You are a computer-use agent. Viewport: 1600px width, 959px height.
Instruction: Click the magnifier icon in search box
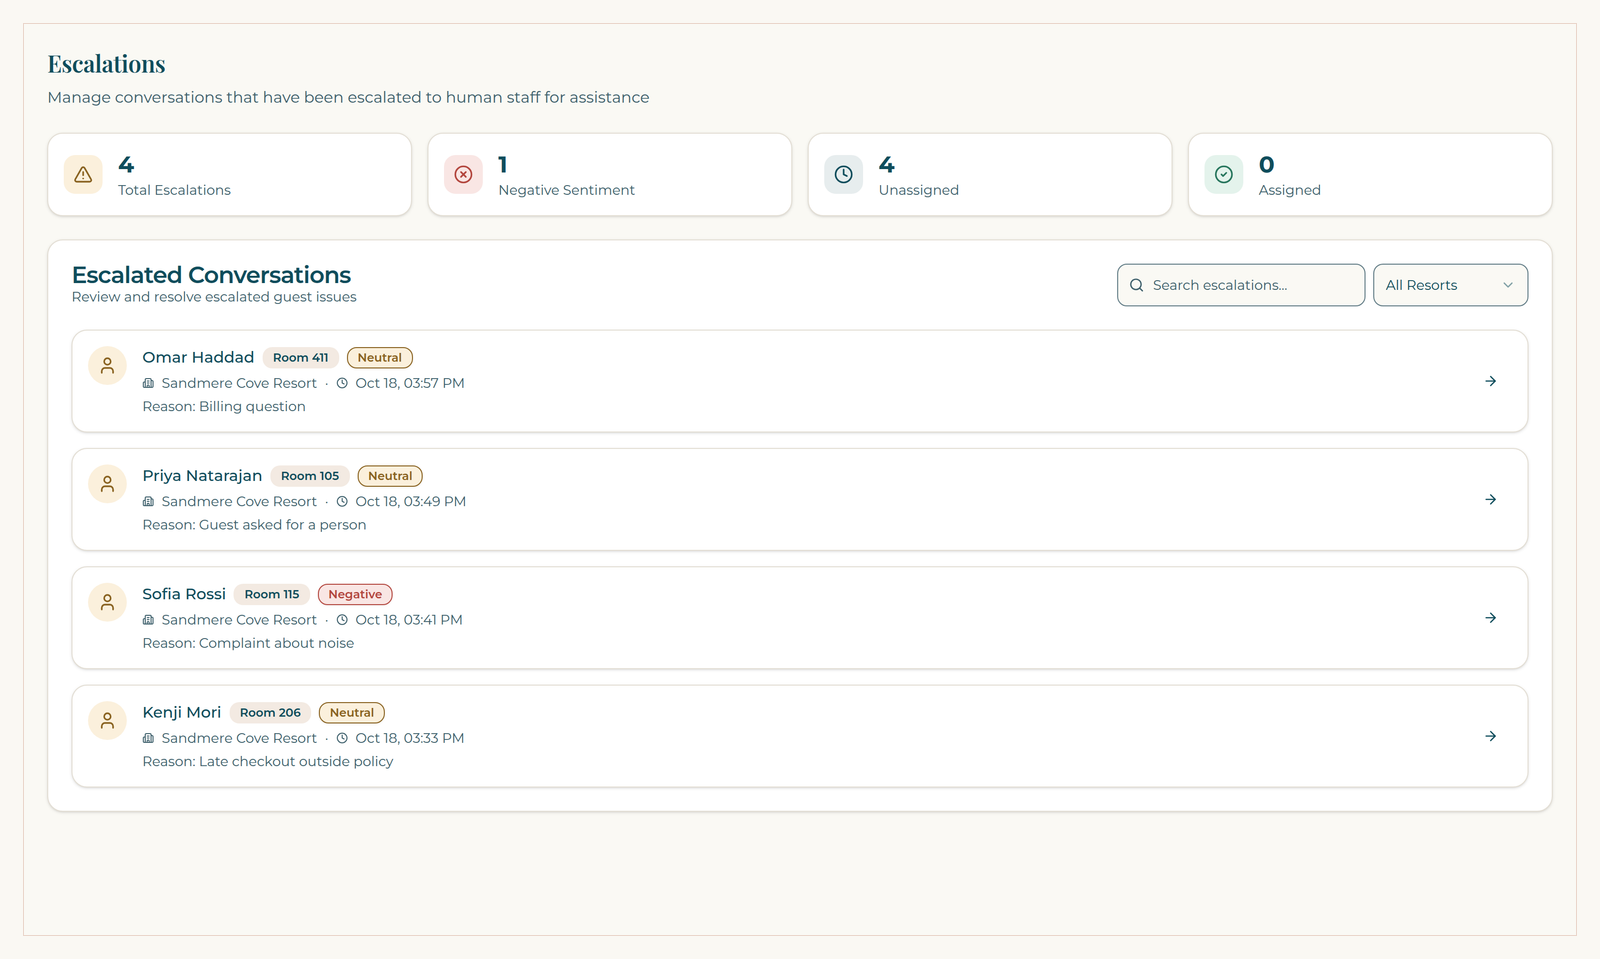(1136, 285)
